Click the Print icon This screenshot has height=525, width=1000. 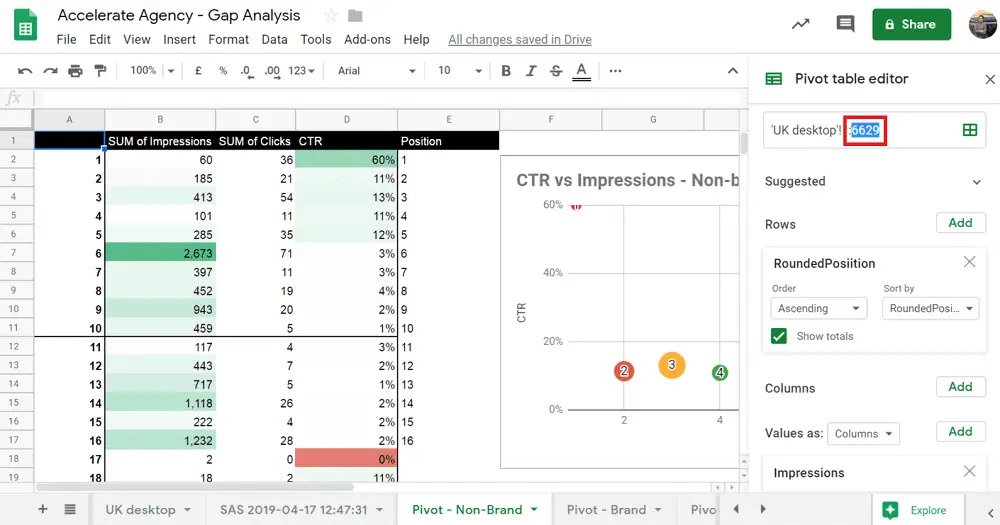(x=75, y=71)
